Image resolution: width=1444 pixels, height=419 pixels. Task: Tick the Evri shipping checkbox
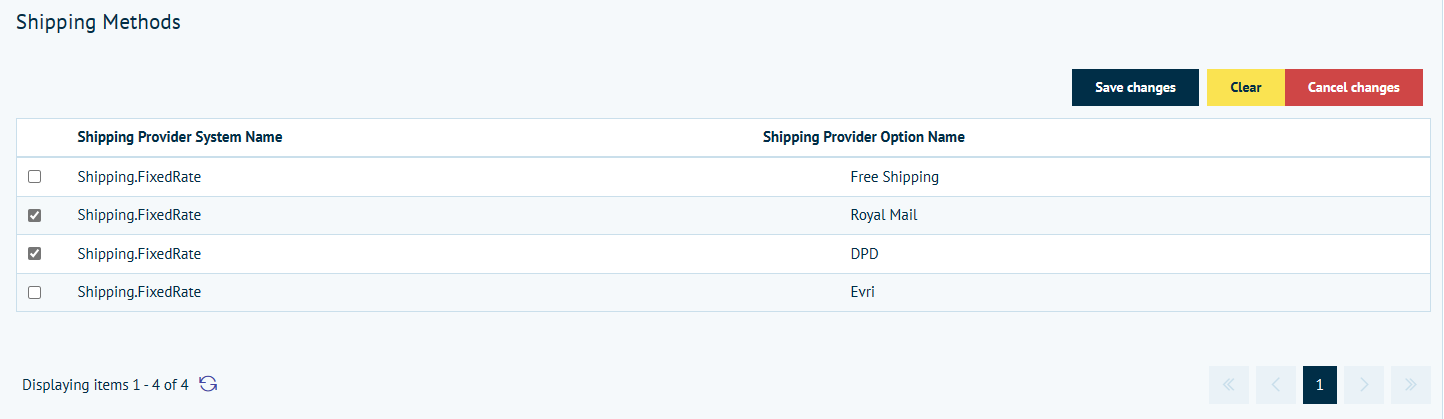pos(35,293)
